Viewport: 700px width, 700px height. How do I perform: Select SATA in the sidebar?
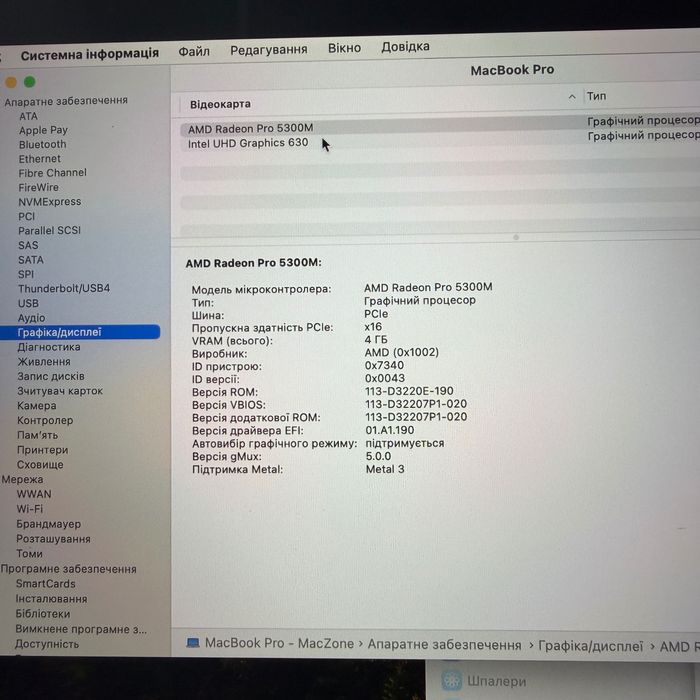[31, 260]
